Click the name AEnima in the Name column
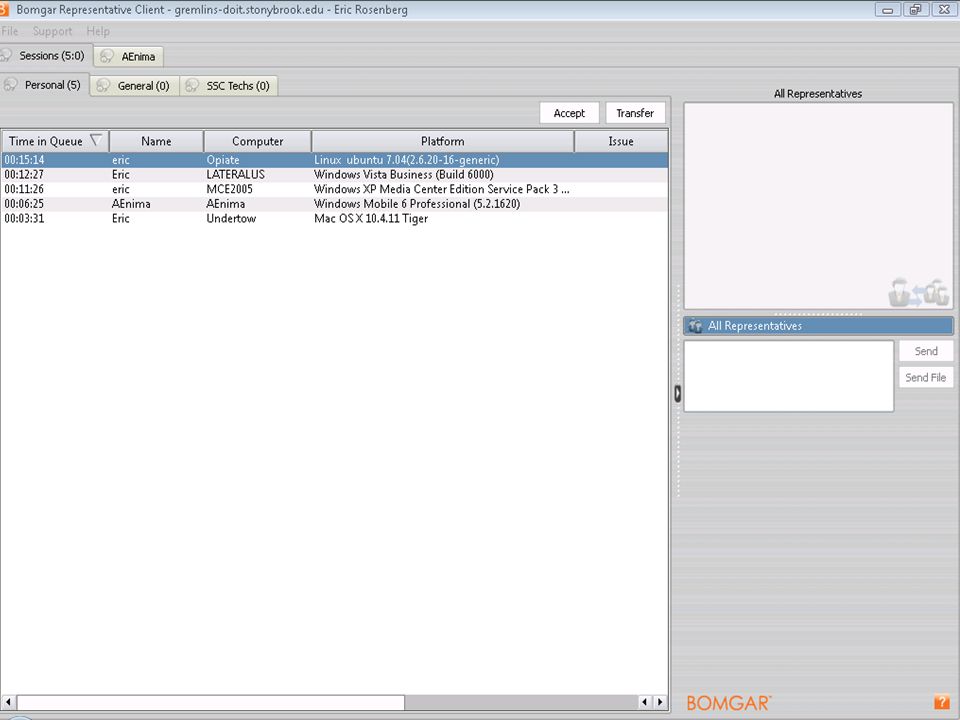The image size is (960, 720). click(x=131, y=204)
